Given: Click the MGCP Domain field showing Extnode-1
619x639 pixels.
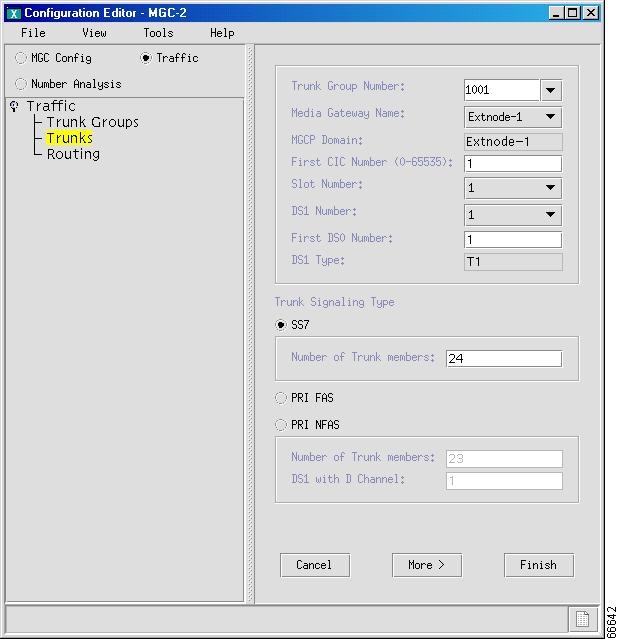Looking at the screenshot, I should pyautogui.click(x=513, y=142).
